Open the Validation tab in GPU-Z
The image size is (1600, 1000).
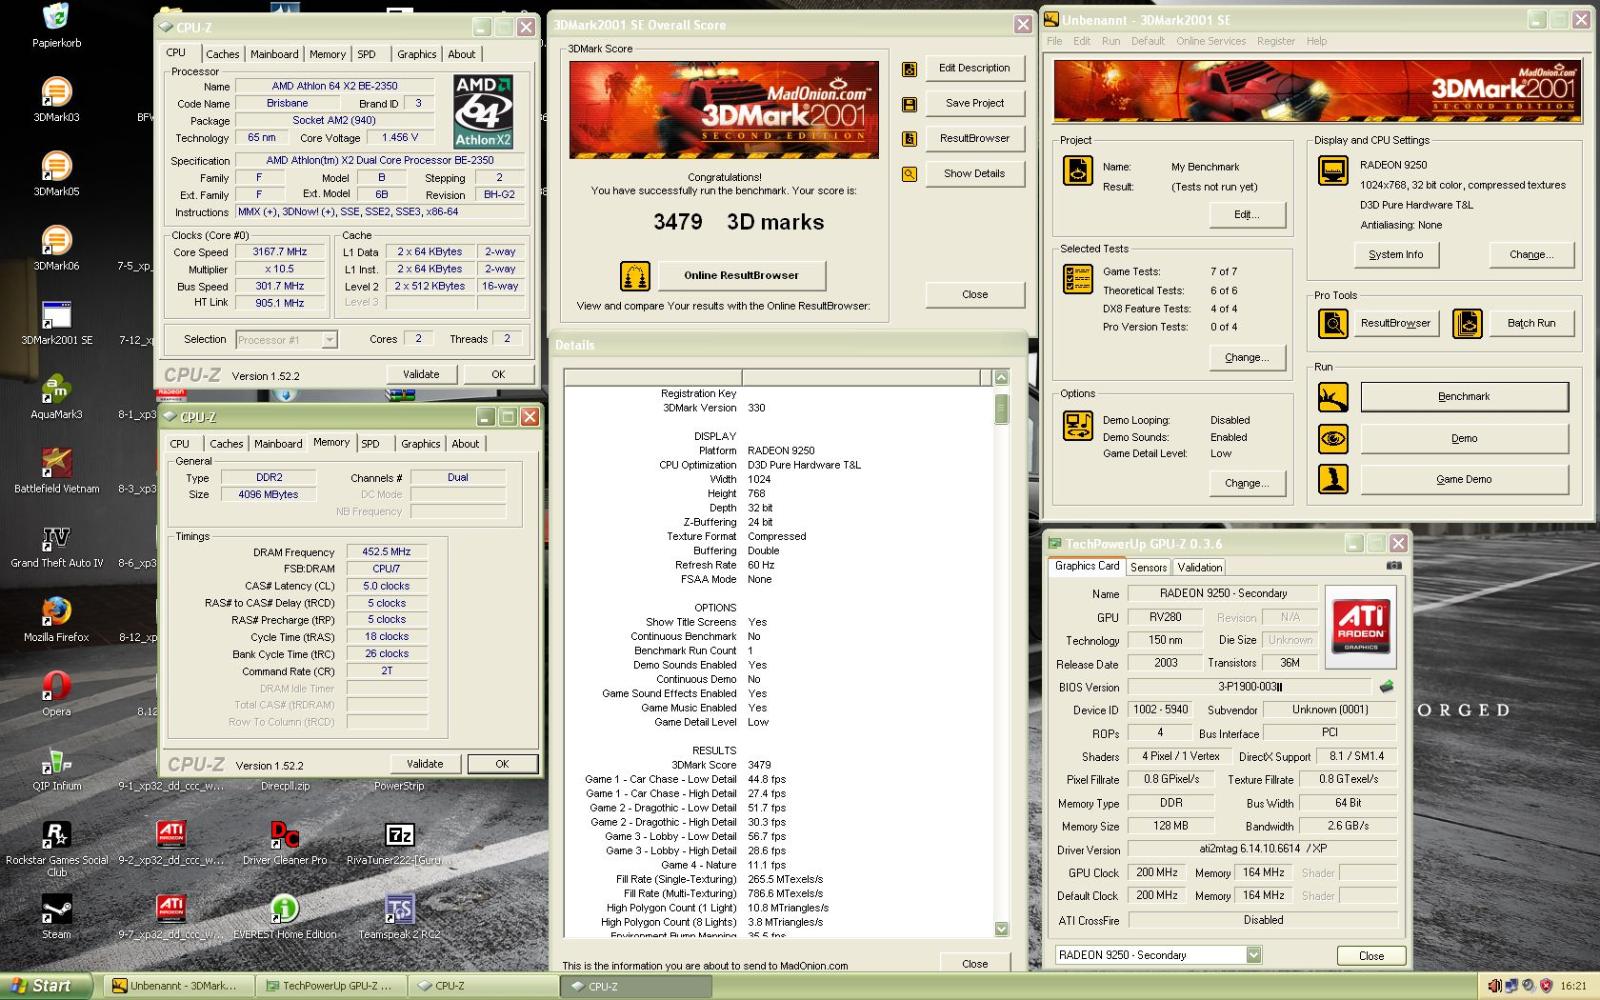coord(1199,567)
